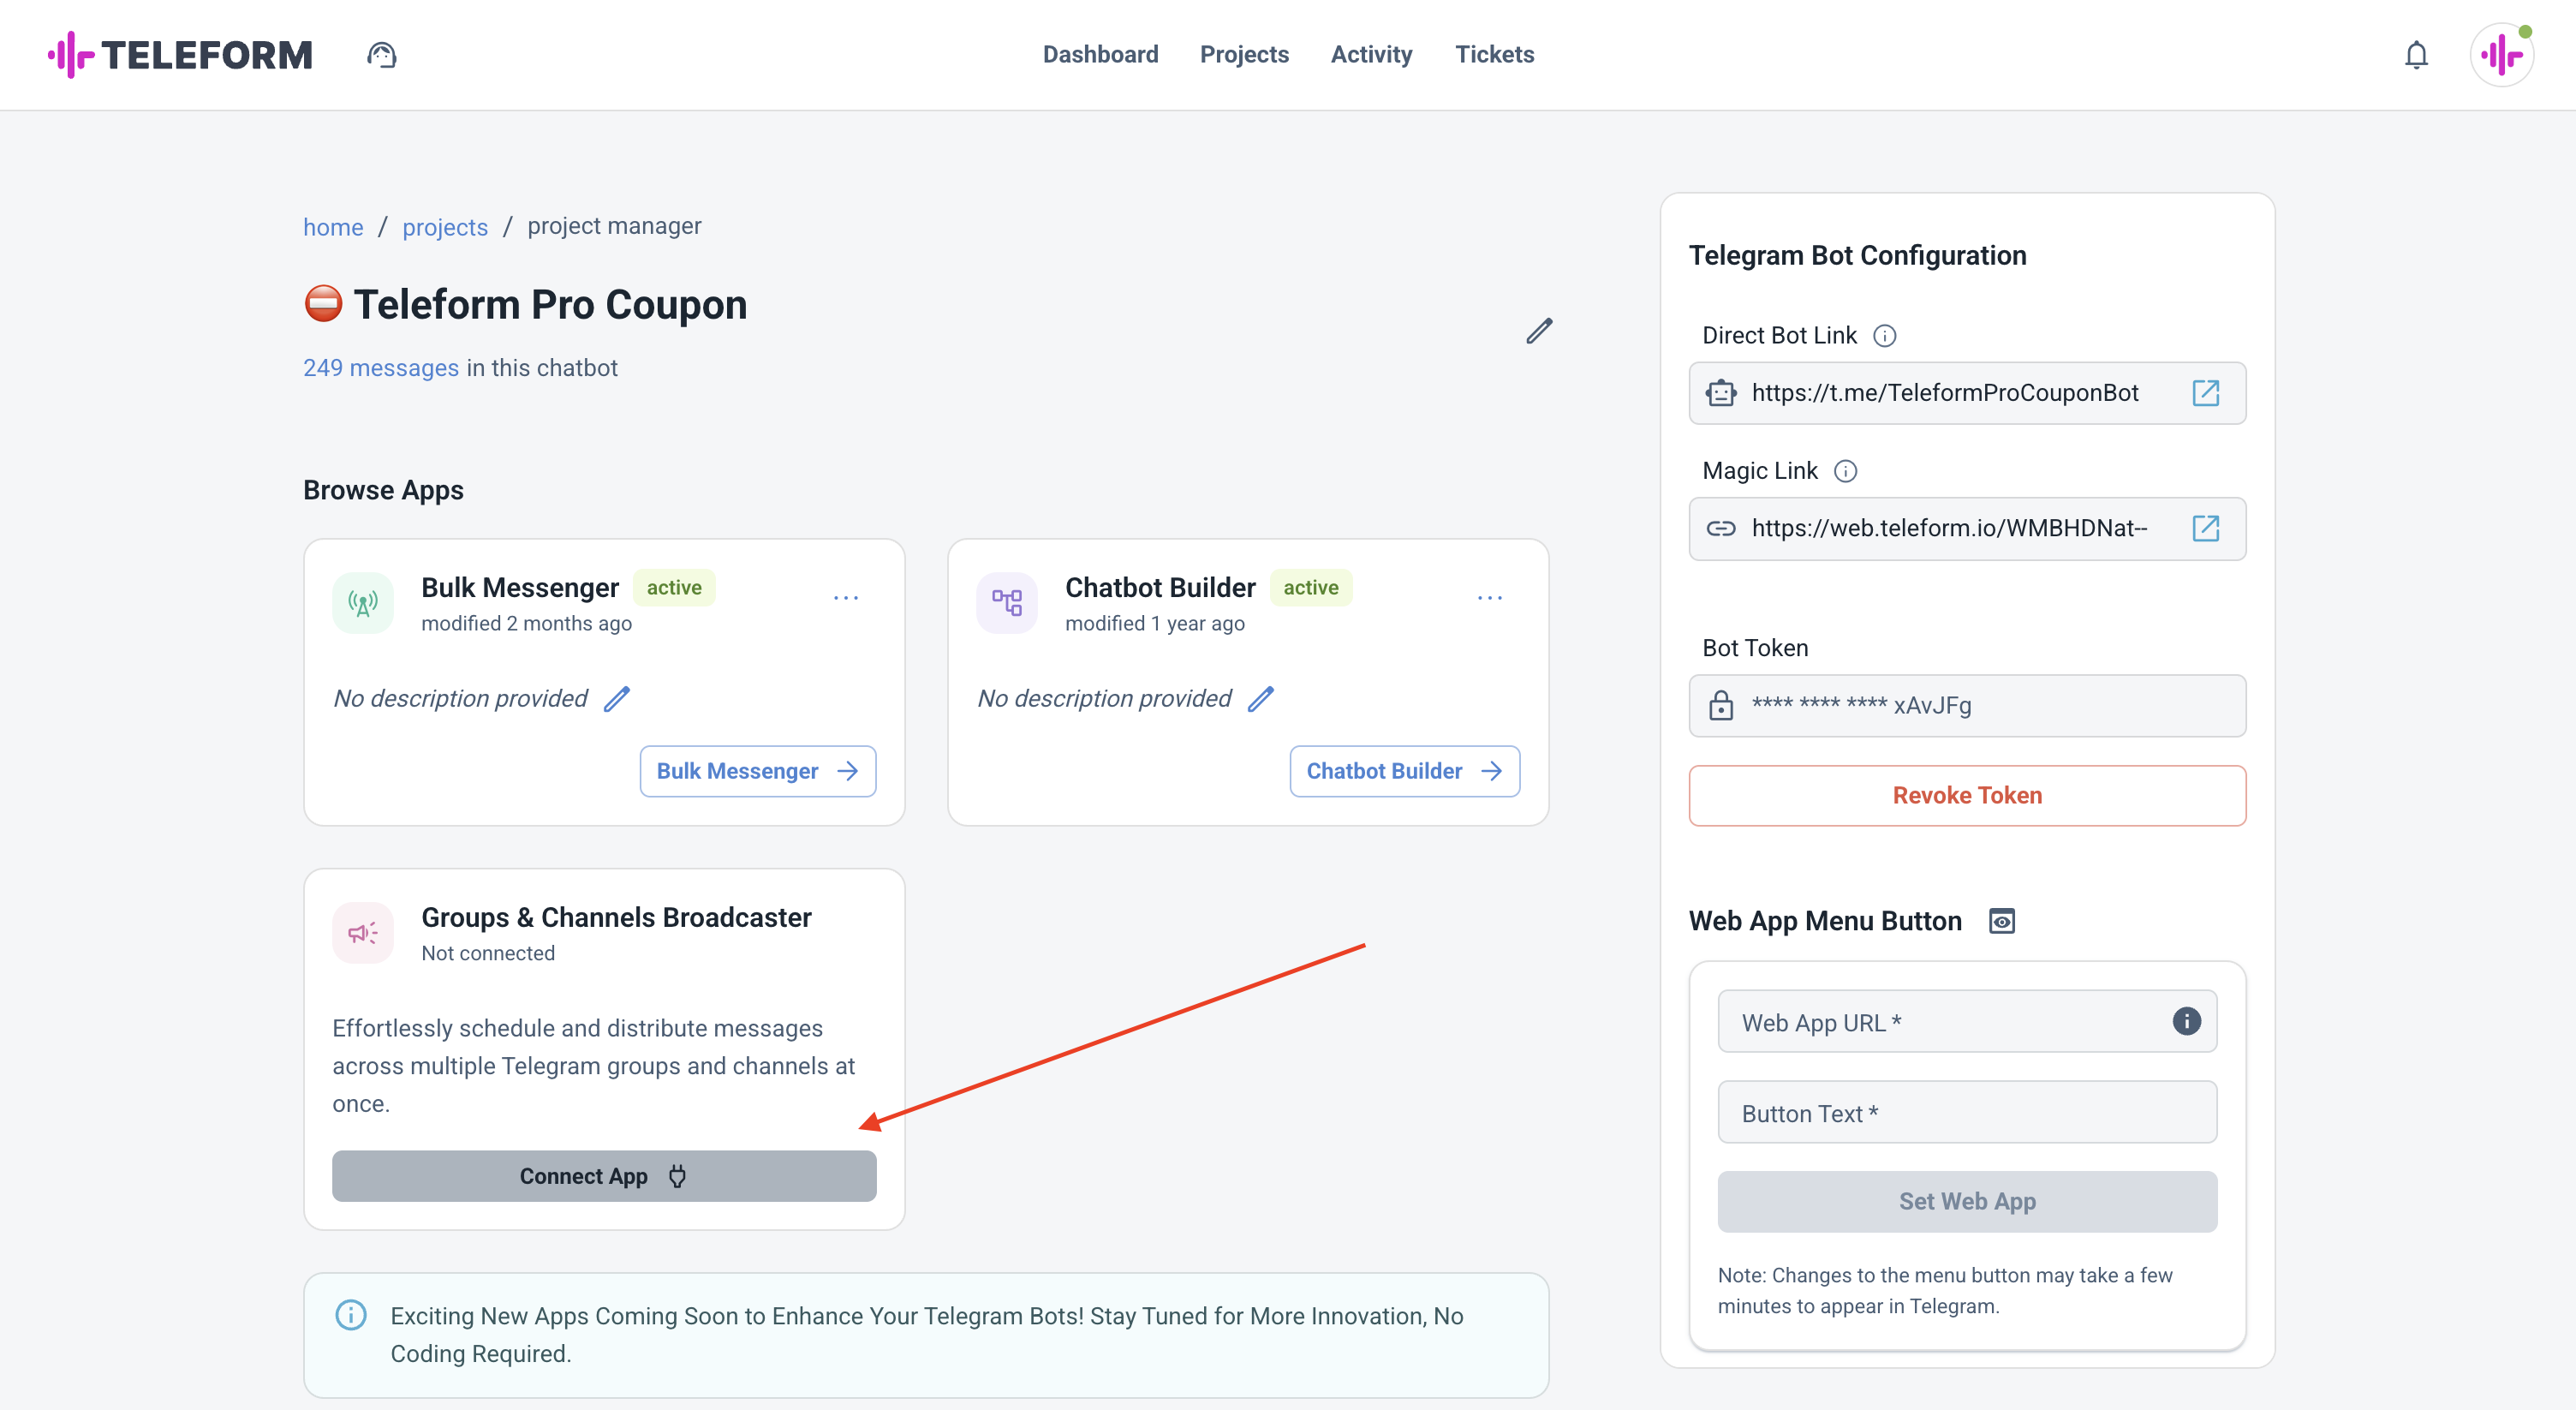Image resolution: width=2576 pixels, height=1410 pixels.
Task: Edit Bulk Messenger description pencil
Action: click(617, 699)
